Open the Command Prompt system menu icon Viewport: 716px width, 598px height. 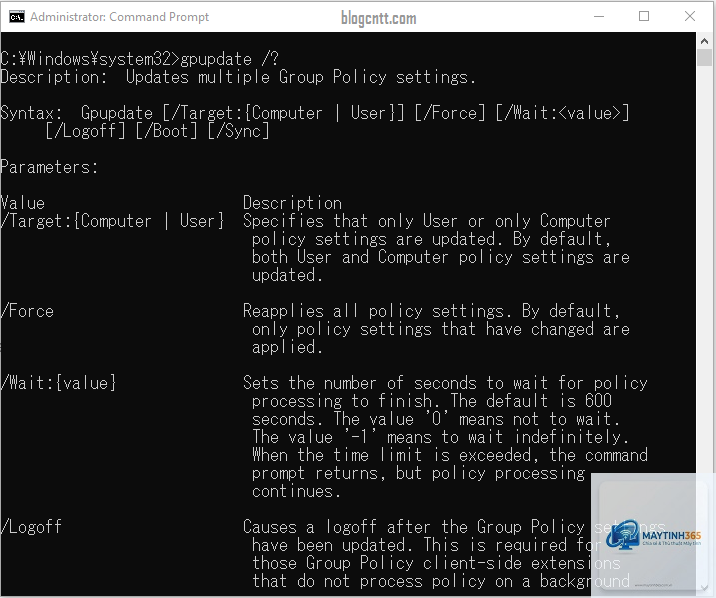[17, 17]
